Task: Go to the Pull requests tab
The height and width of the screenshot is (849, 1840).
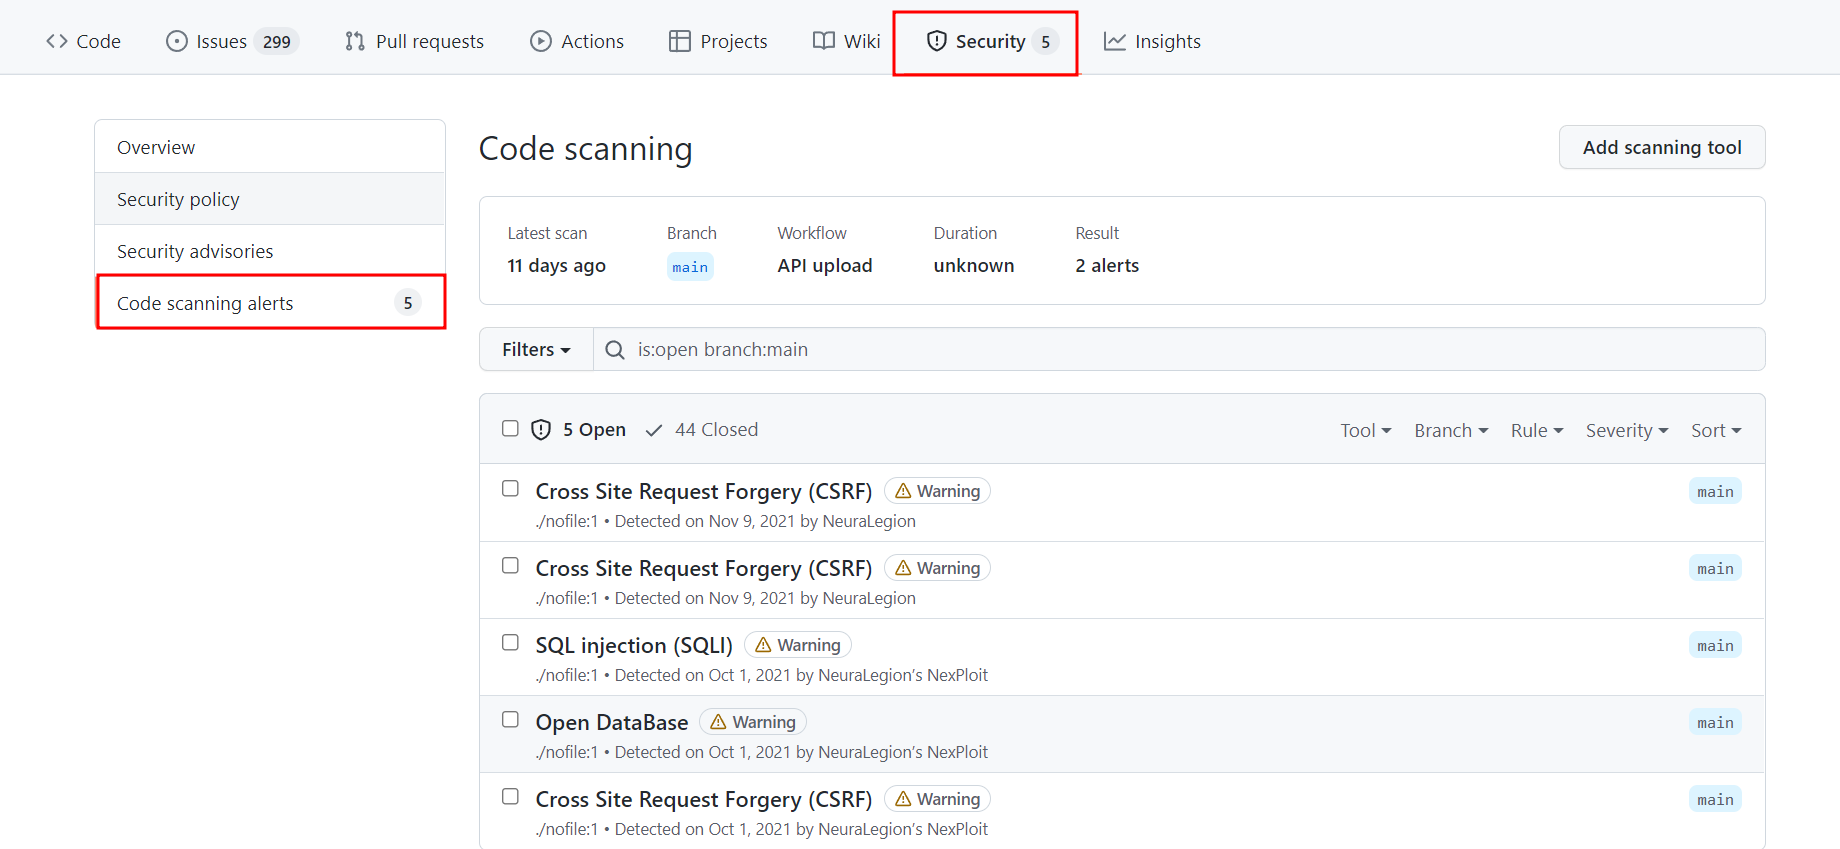Action: pyautogui.click(x=414, y=41)
